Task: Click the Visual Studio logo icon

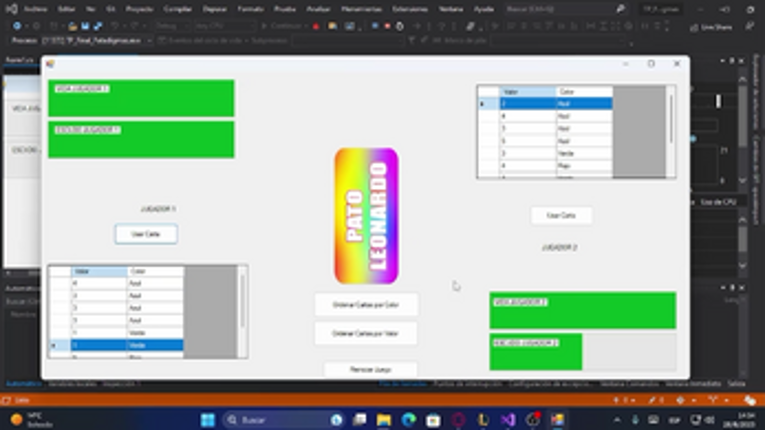Action: 11,9
